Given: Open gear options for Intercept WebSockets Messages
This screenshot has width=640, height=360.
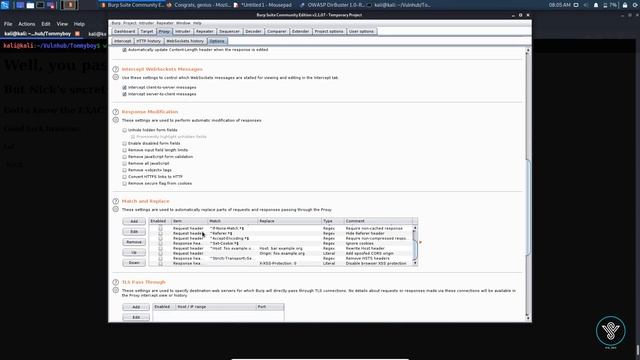Looking at the screenshot, I should click(x=116, y=77).
